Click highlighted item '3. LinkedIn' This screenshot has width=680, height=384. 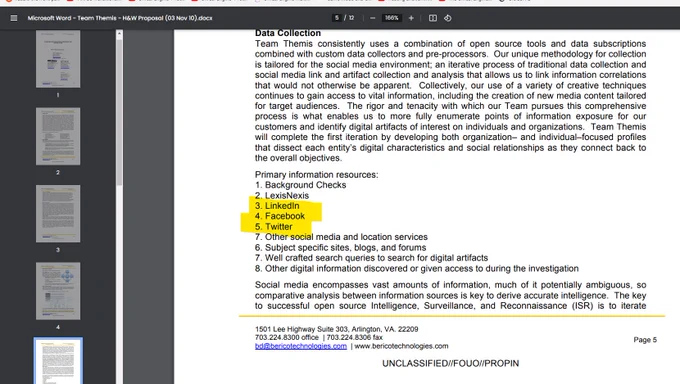coord(277,206)
